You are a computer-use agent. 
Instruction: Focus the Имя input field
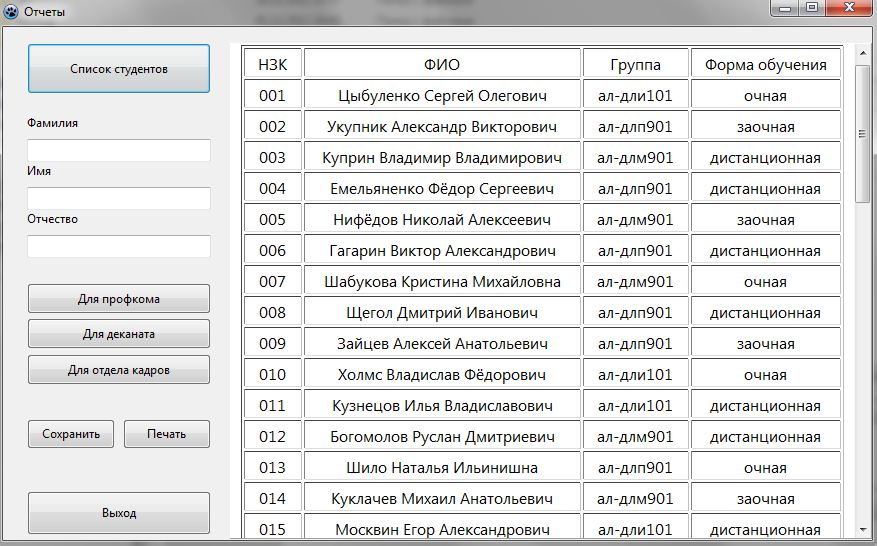click(x=119, y=199)
